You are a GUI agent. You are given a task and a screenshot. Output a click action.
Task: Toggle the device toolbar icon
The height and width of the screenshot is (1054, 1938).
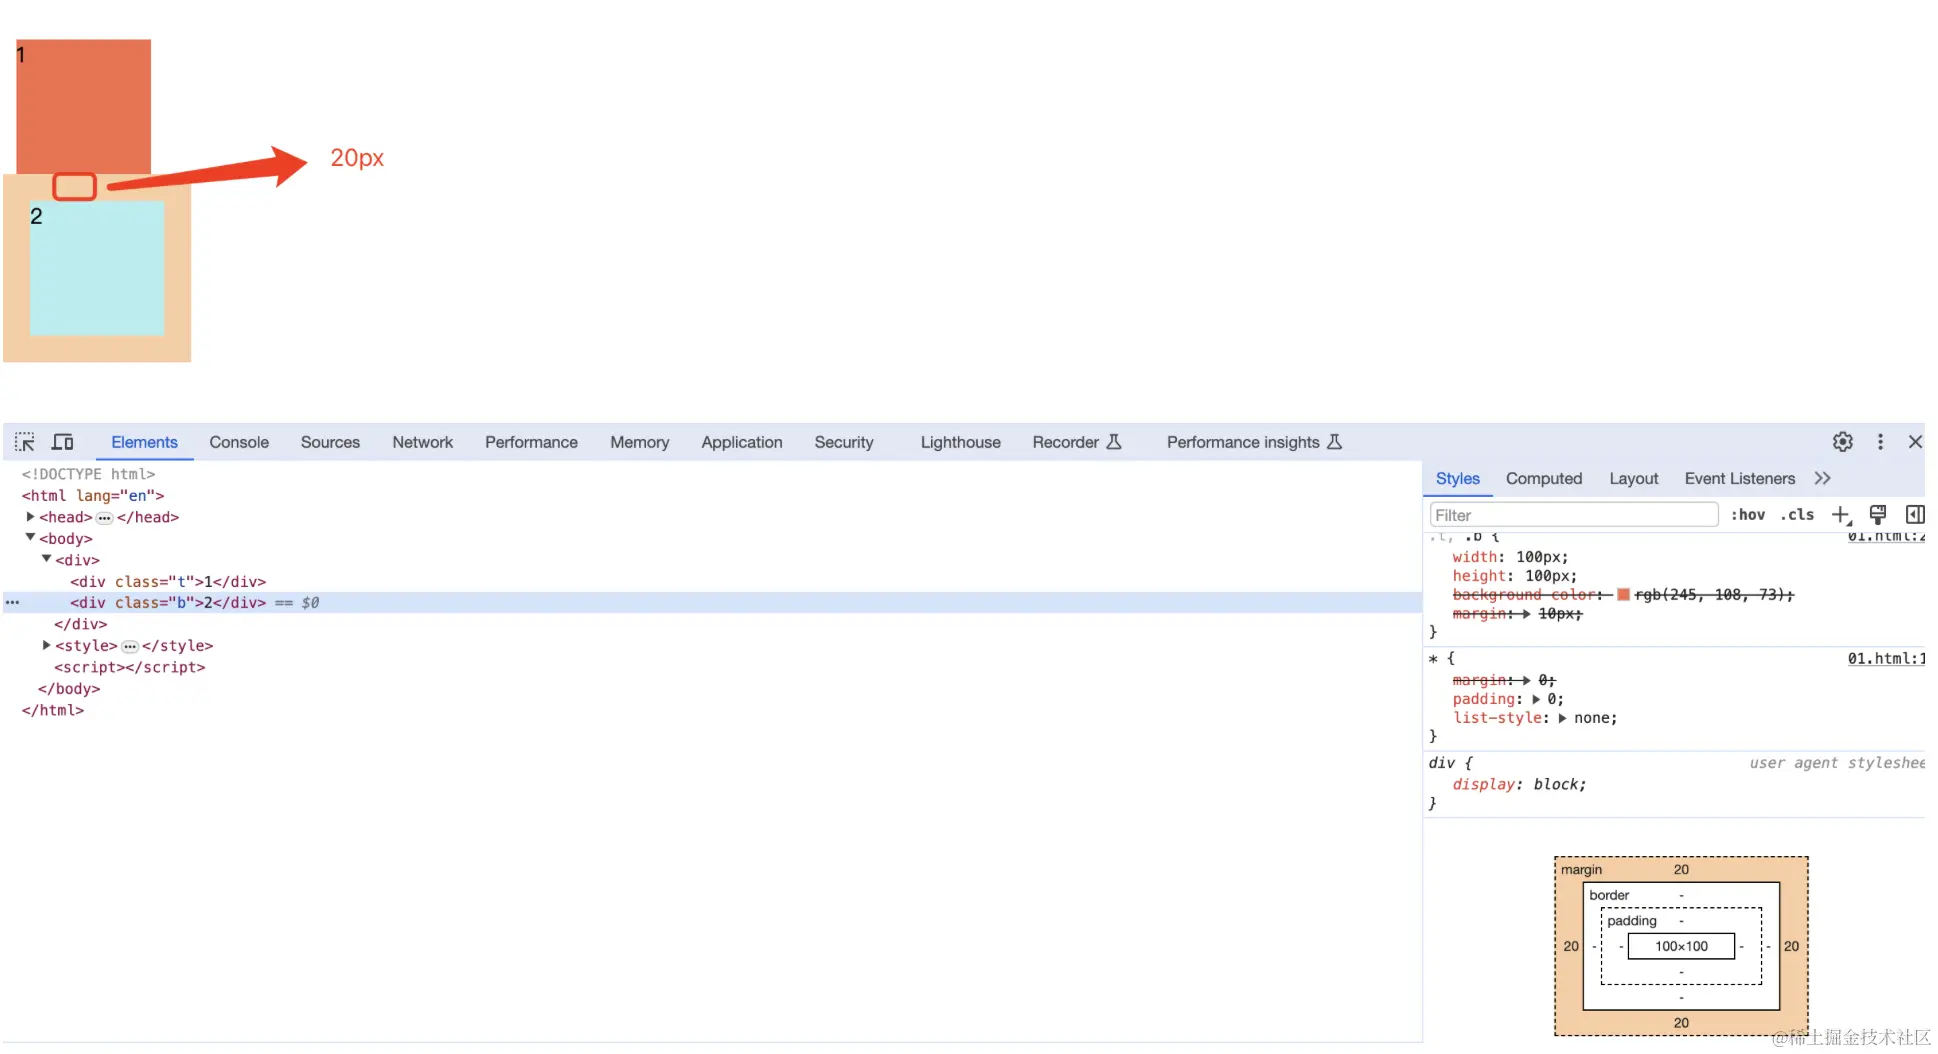(63, 442)
